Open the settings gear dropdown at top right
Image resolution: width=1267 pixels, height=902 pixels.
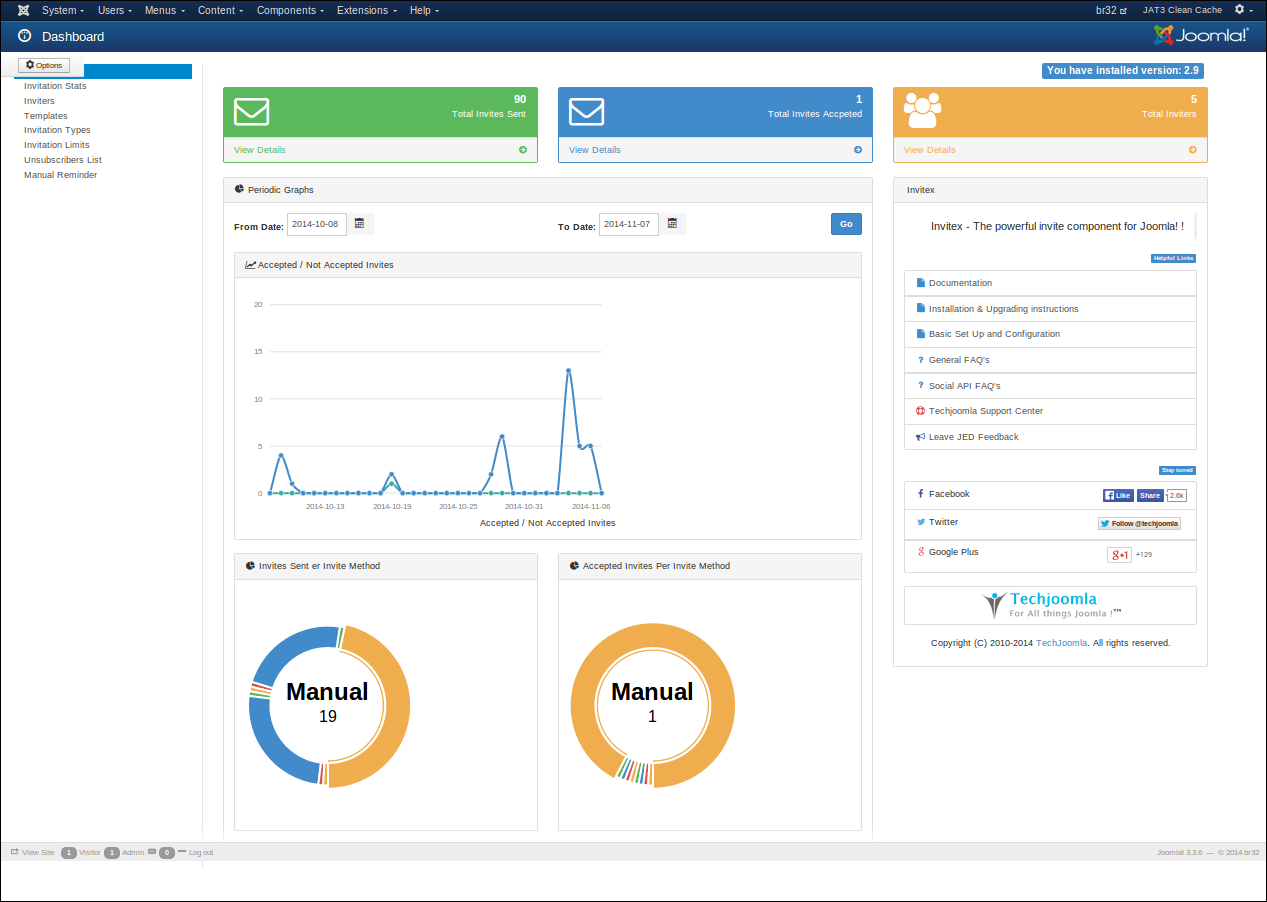(x=1243, y=10)
